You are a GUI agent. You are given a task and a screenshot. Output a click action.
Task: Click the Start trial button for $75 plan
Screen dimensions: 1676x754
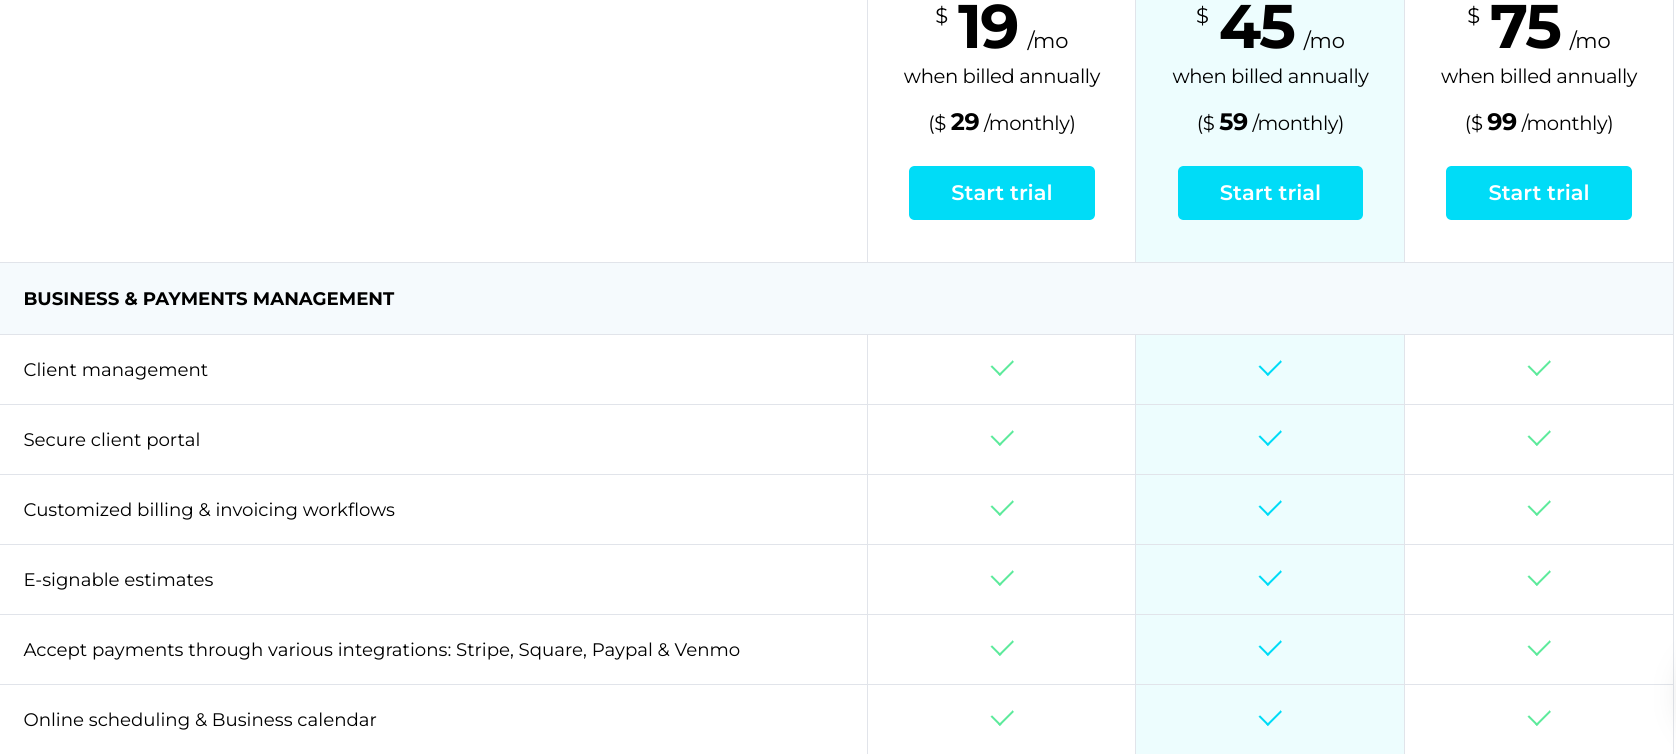tap(1538, 192)
